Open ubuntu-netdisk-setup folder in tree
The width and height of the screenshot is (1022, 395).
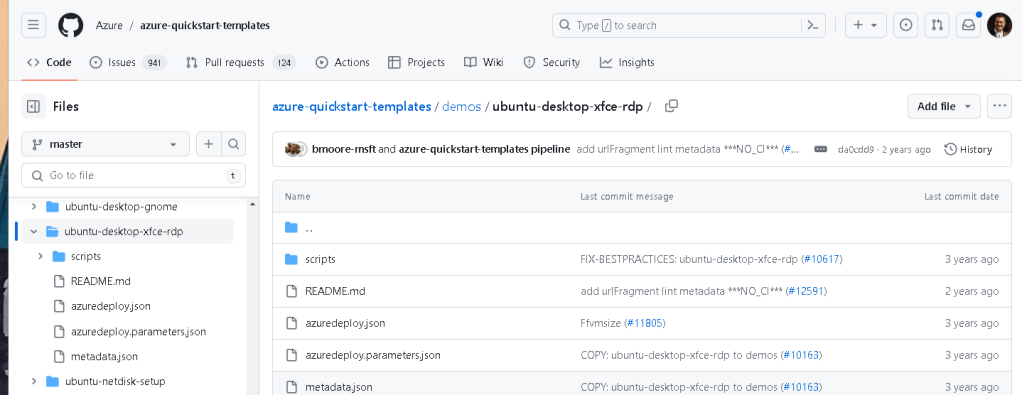[115, 381]
